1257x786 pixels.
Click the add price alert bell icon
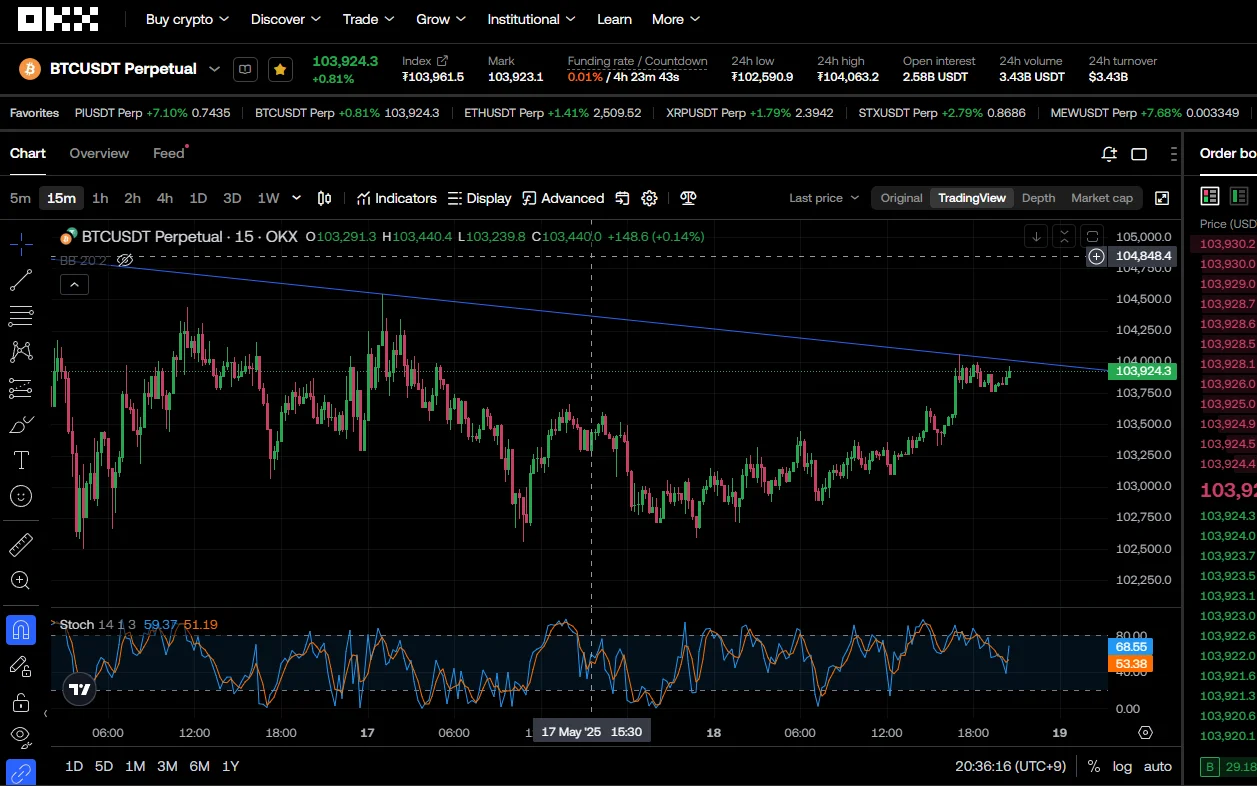pos(1108,154)
